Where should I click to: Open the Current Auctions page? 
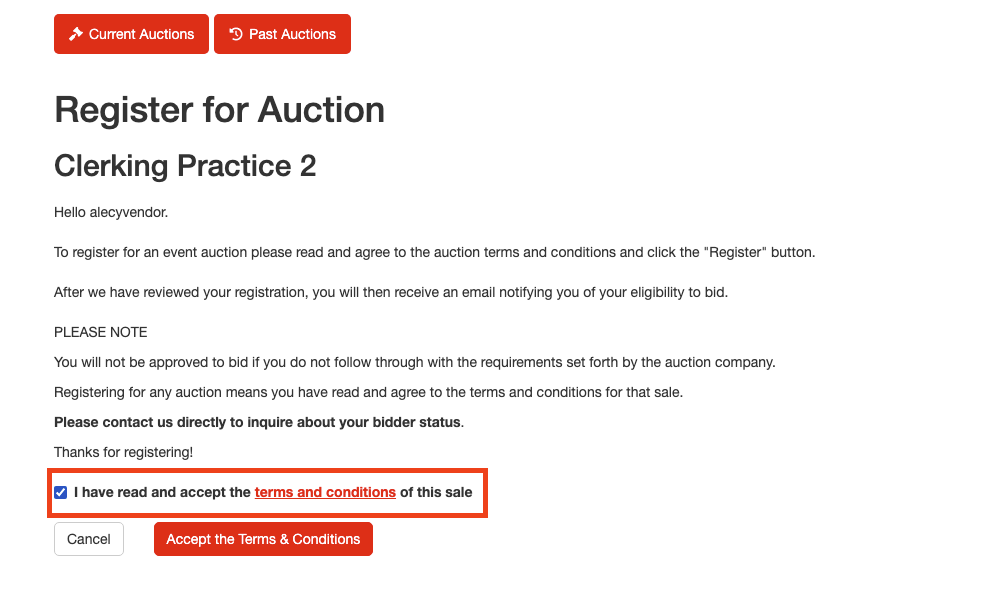[x=131, y=34]
